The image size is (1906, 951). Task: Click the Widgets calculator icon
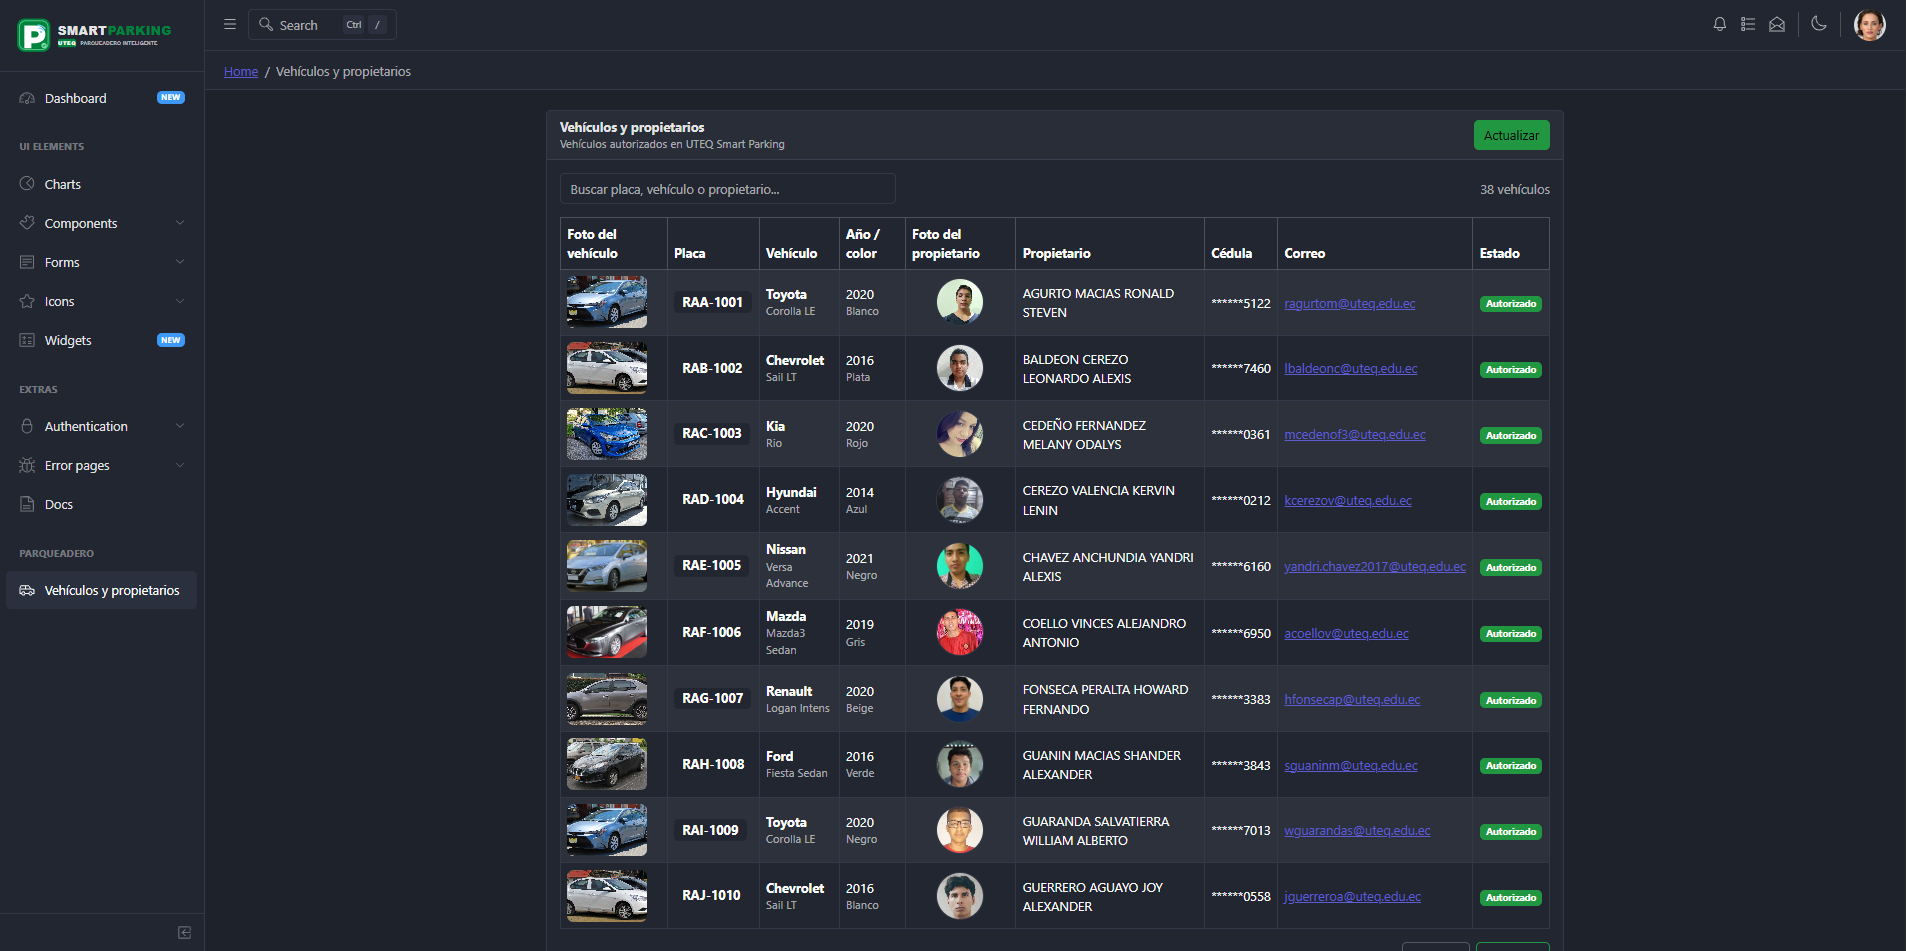[27, 340]
